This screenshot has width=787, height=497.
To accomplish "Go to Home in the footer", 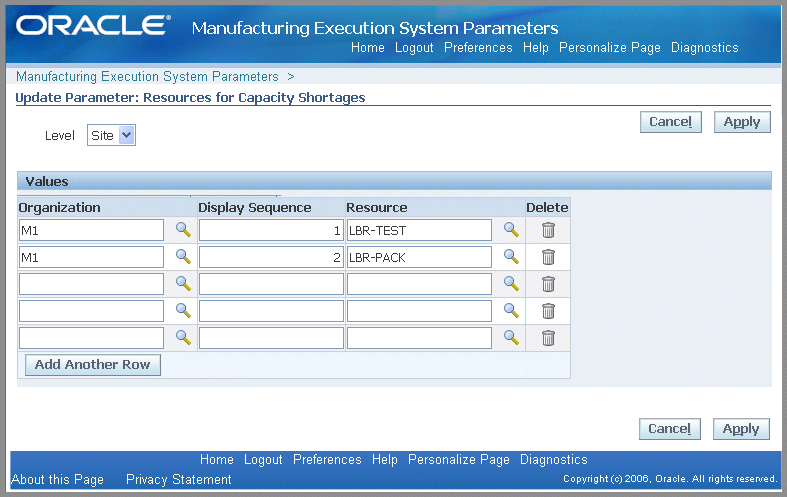I will [216, 459].
